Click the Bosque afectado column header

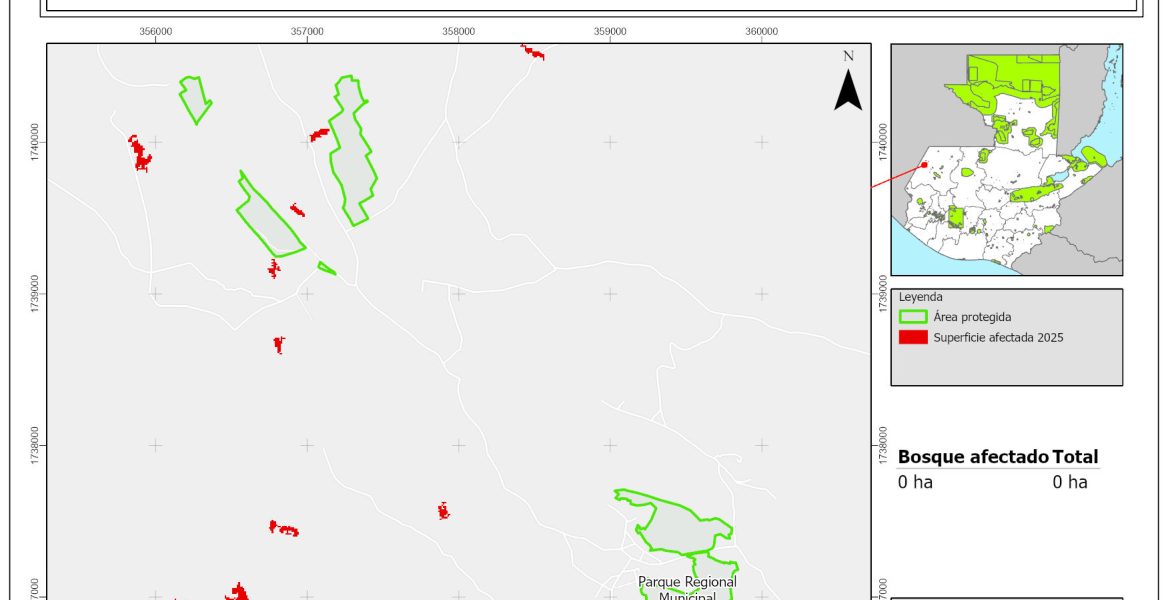pos(973,457)
